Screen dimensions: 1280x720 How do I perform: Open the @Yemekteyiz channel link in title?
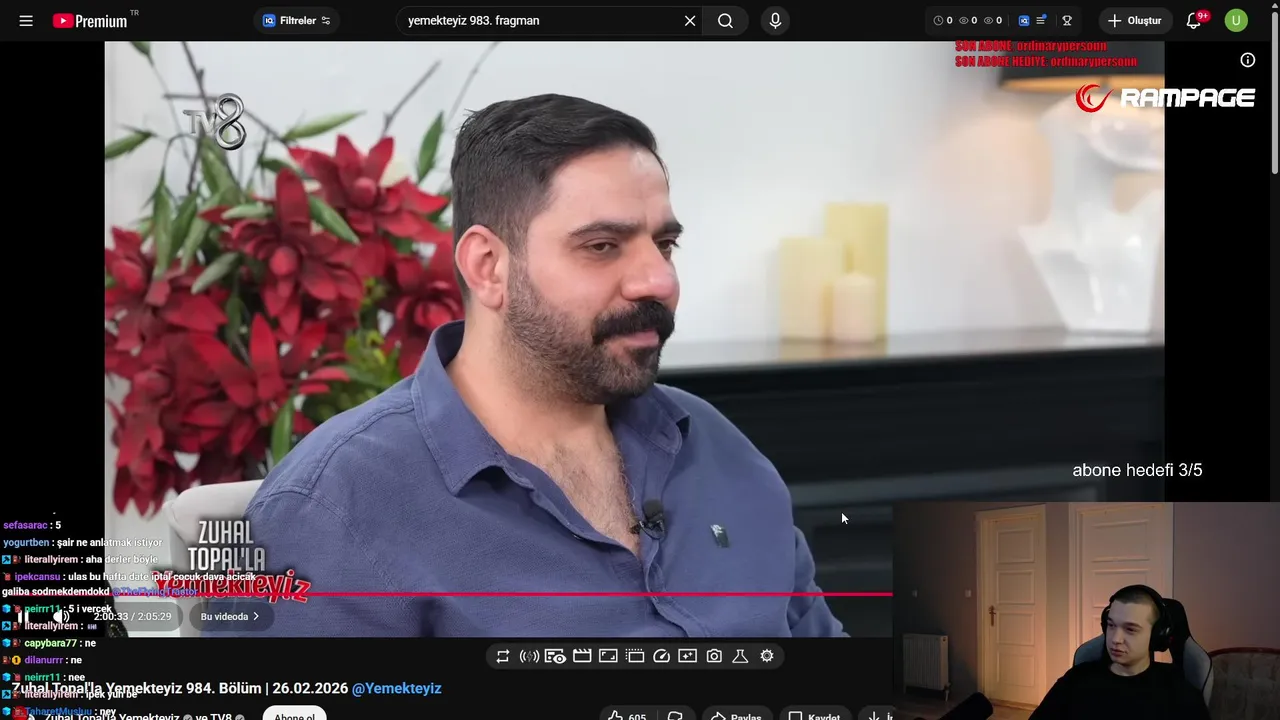pyautogui.click(x=397, y=688)
